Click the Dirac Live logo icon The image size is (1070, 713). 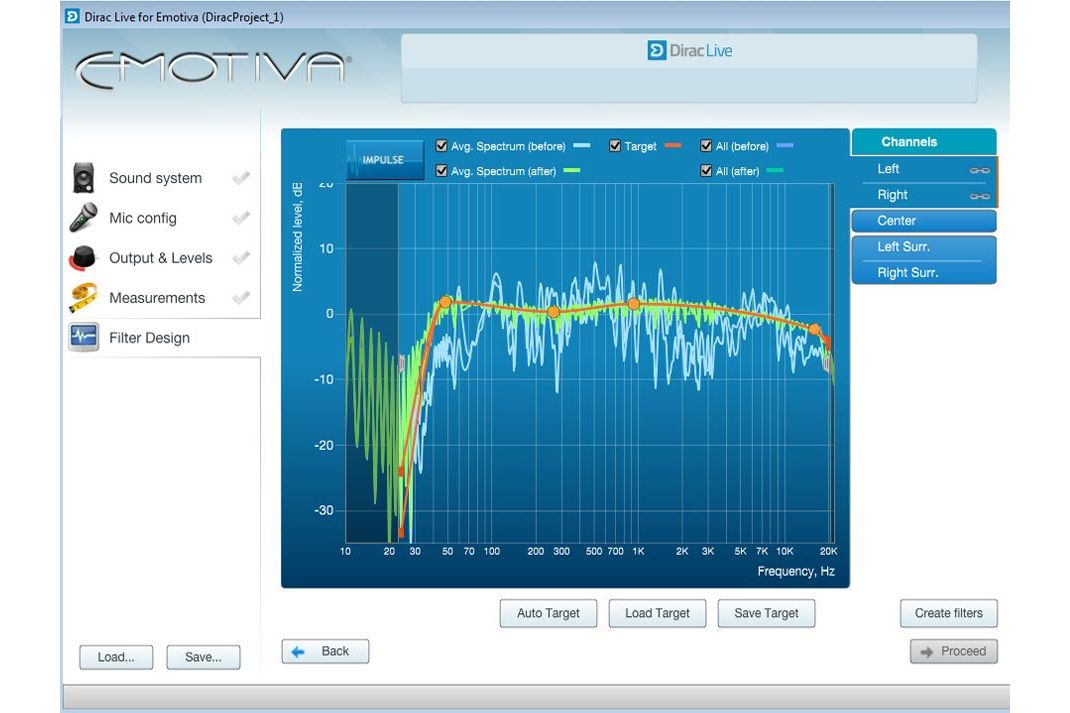[x=656, y=50]
